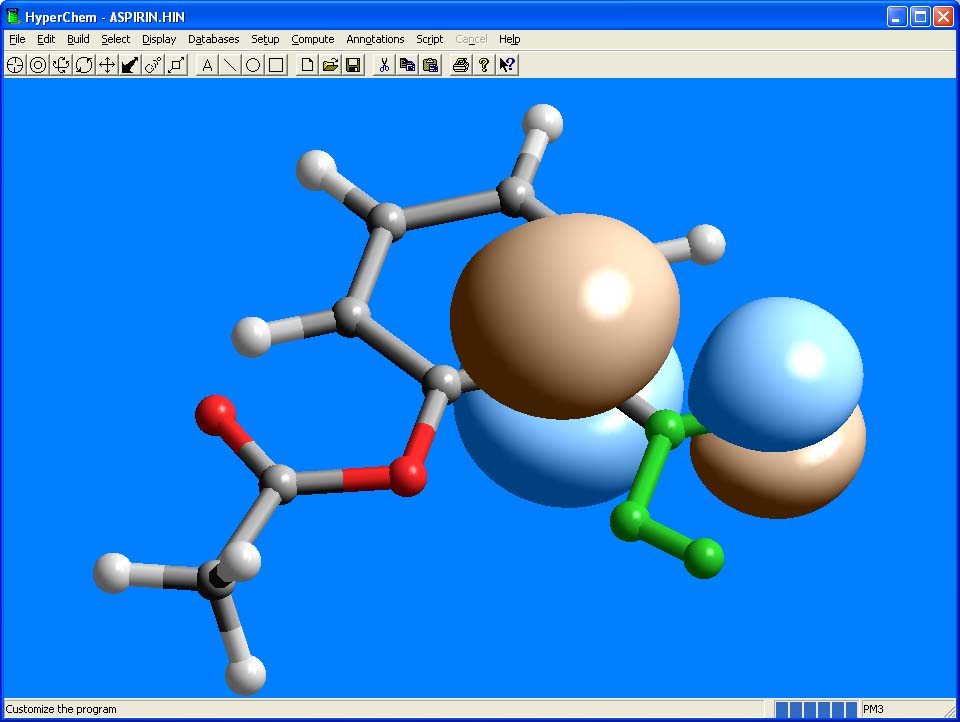Open the Build menu
The image size is (960, 722).
[x=78, y=39]
